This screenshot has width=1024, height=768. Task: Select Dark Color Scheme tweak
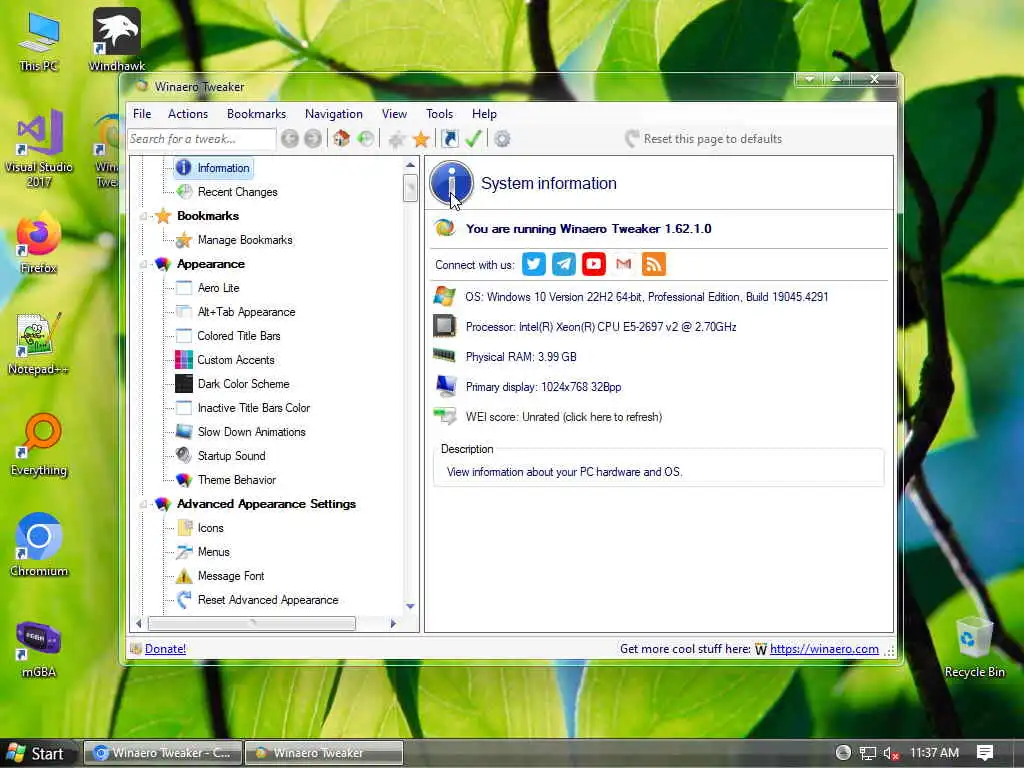coord(243,384)
